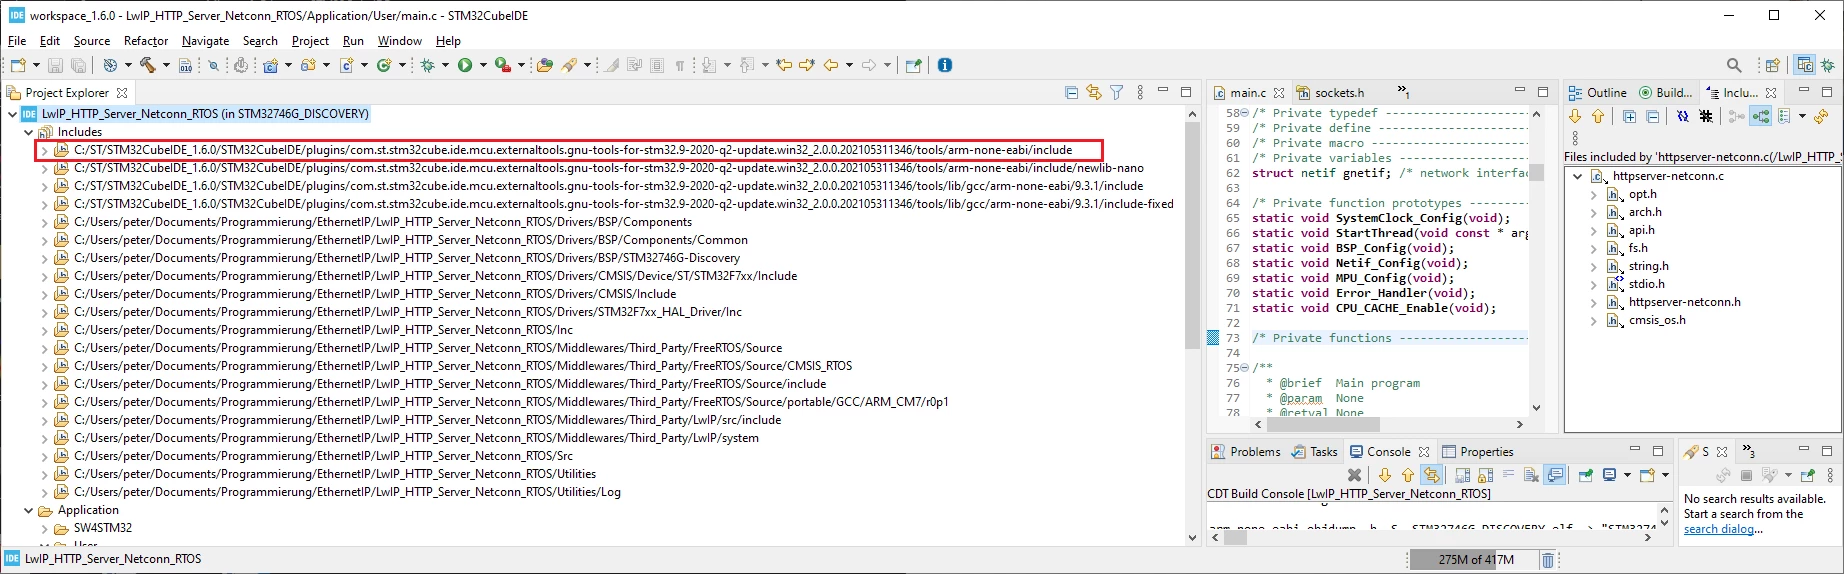Click the heap status 275M of 417M bar
1844x574 pixels.
[x=1476, y=560]
